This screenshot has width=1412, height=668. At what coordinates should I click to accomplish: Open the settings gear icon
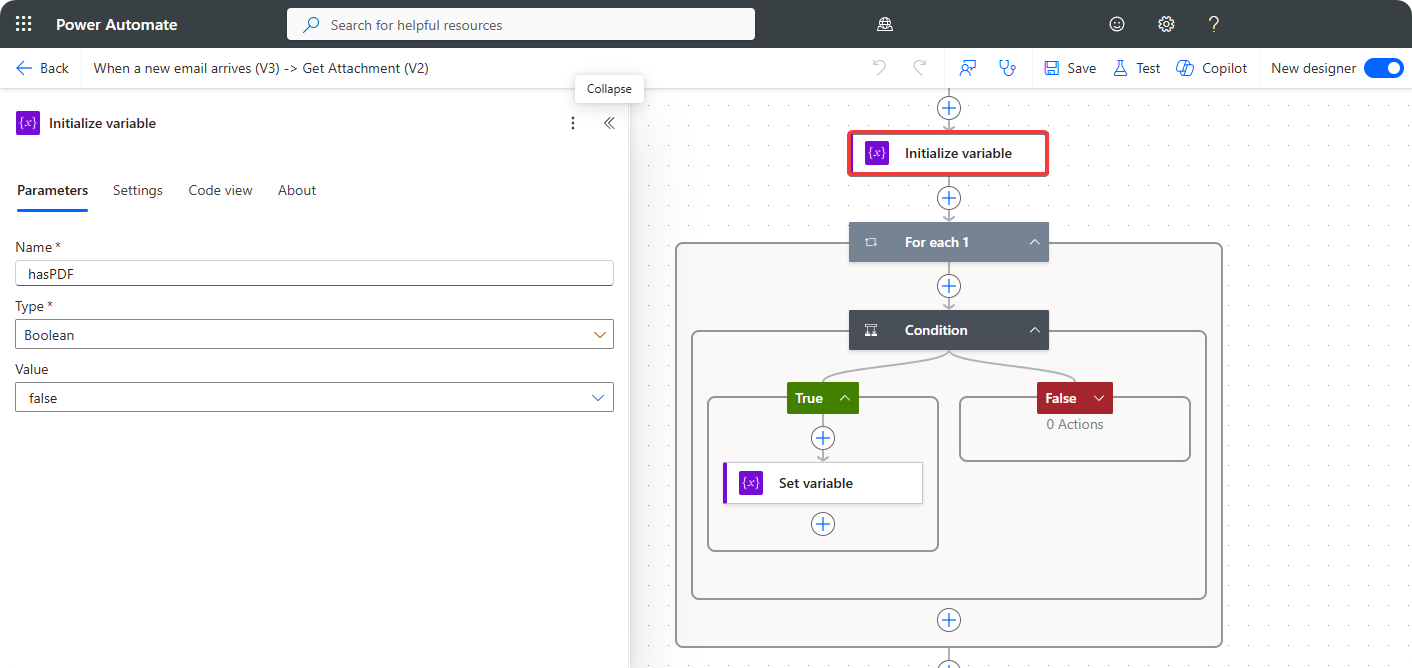tap(1166, 24)
